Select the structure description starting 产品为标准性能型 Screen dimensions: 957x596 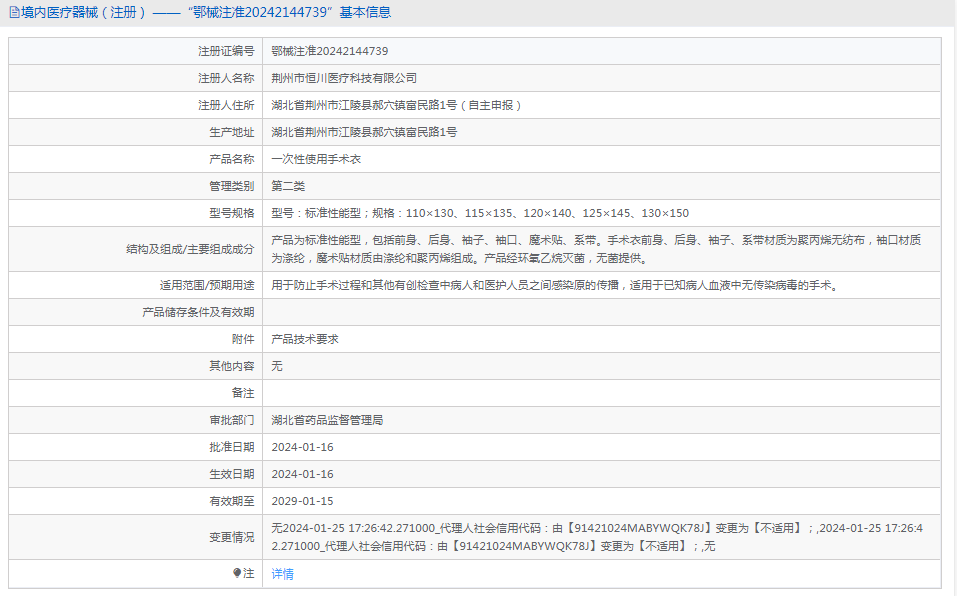[596, 249]
